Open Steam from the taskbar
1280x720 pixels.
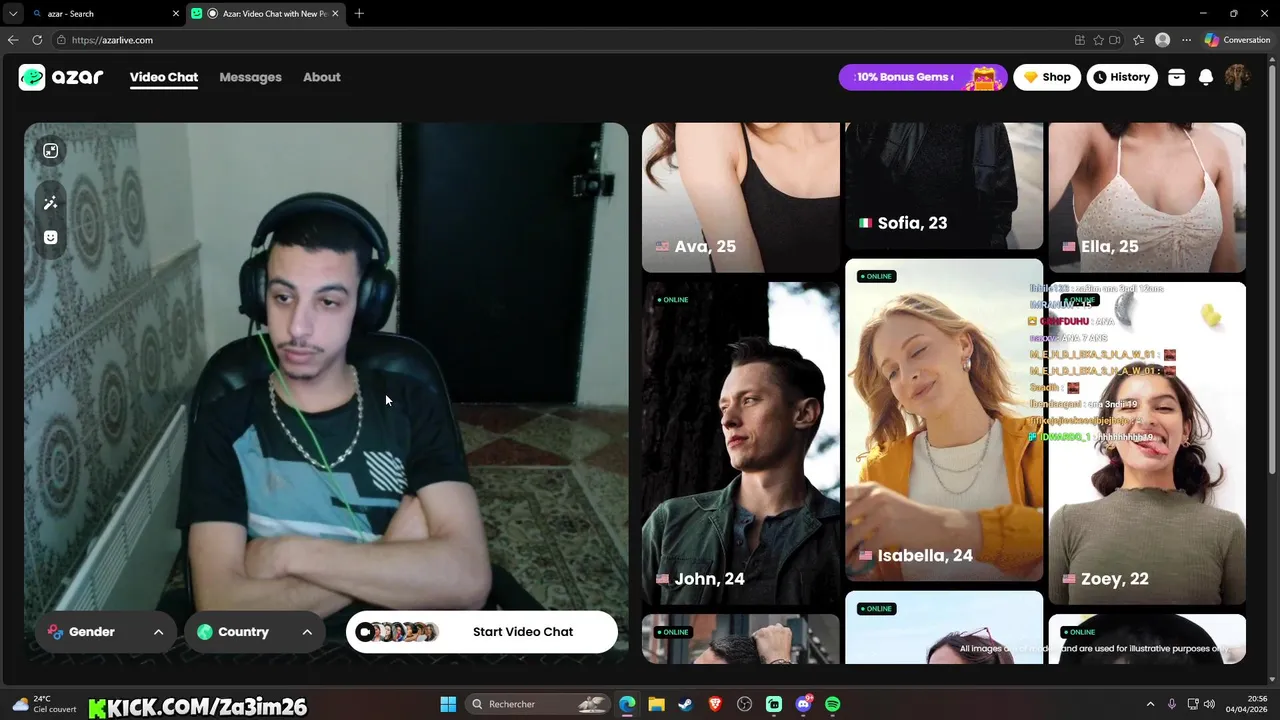(685, 704)
